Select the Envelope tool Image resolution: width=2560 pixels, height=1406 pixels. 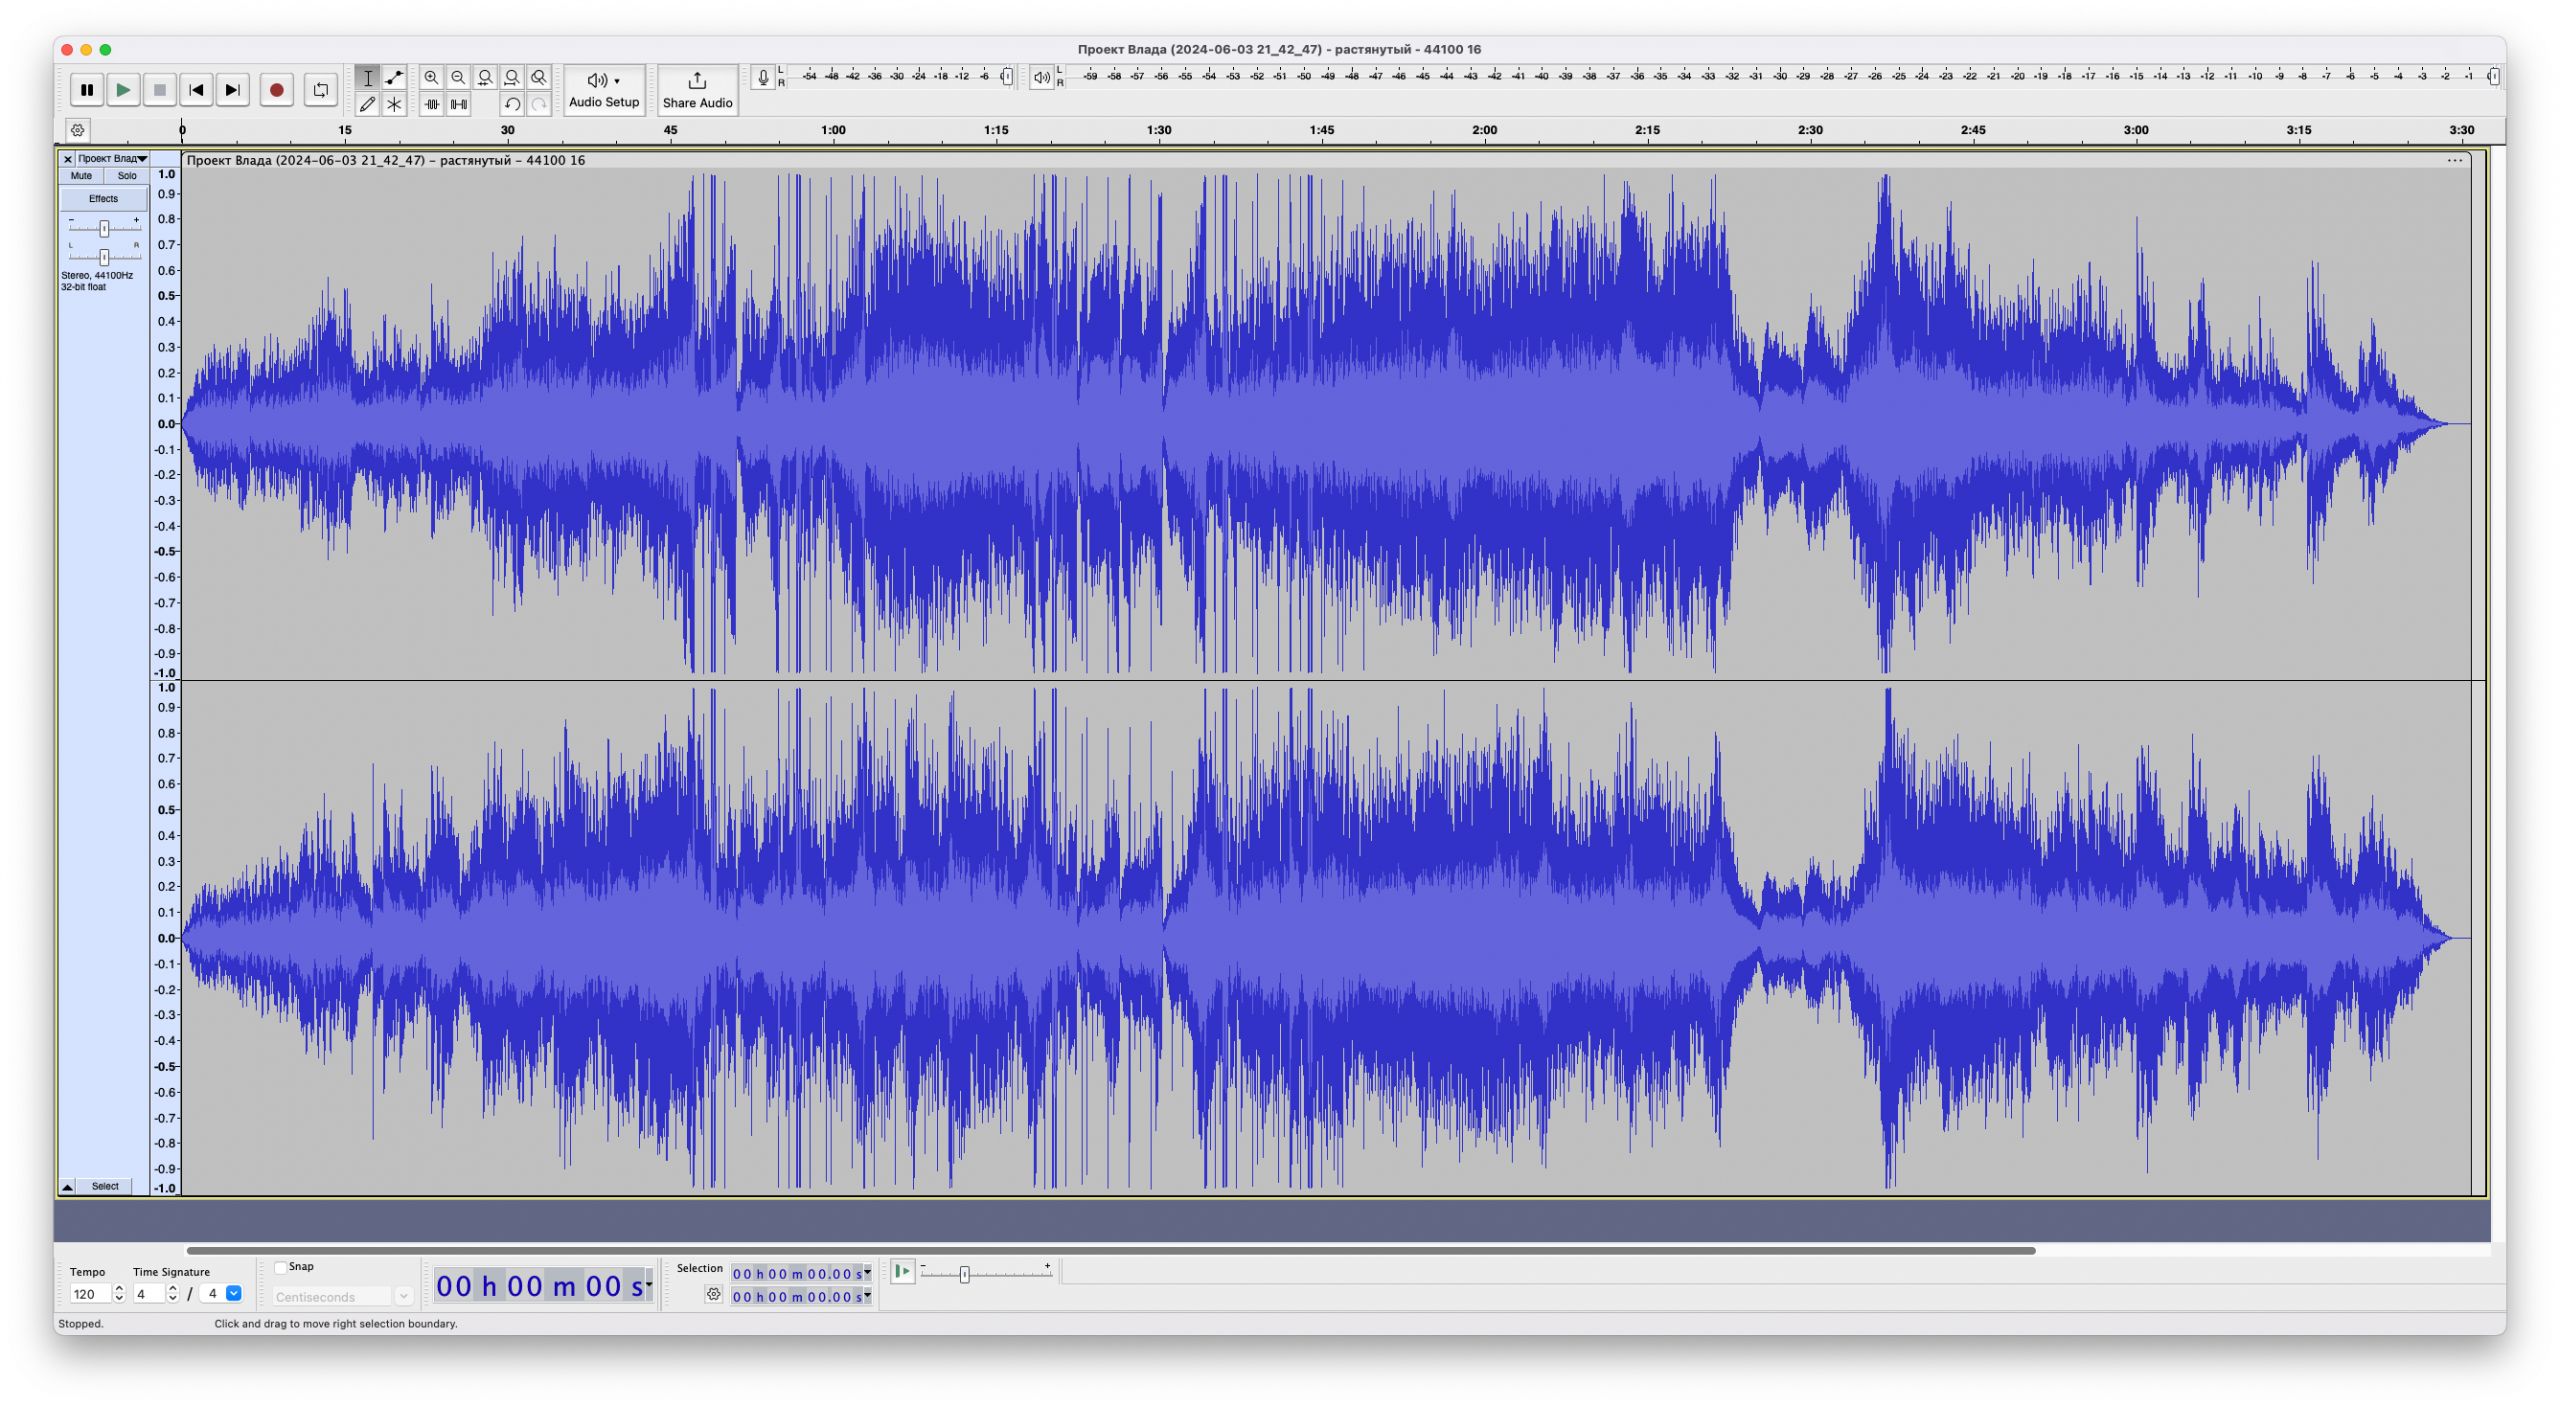[x=394, y=78]
